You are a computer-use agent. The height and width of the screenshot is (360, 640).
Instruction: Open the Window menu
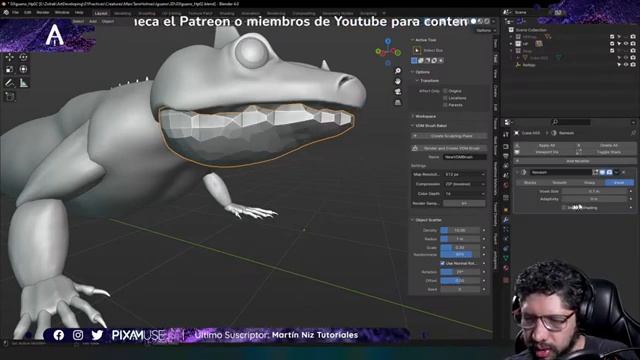(x=62, y=13)
